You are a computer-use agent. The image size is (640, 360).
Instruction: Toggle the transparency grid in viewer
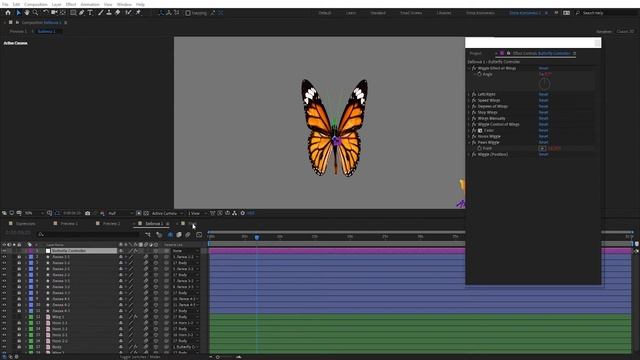pos(146,213)
